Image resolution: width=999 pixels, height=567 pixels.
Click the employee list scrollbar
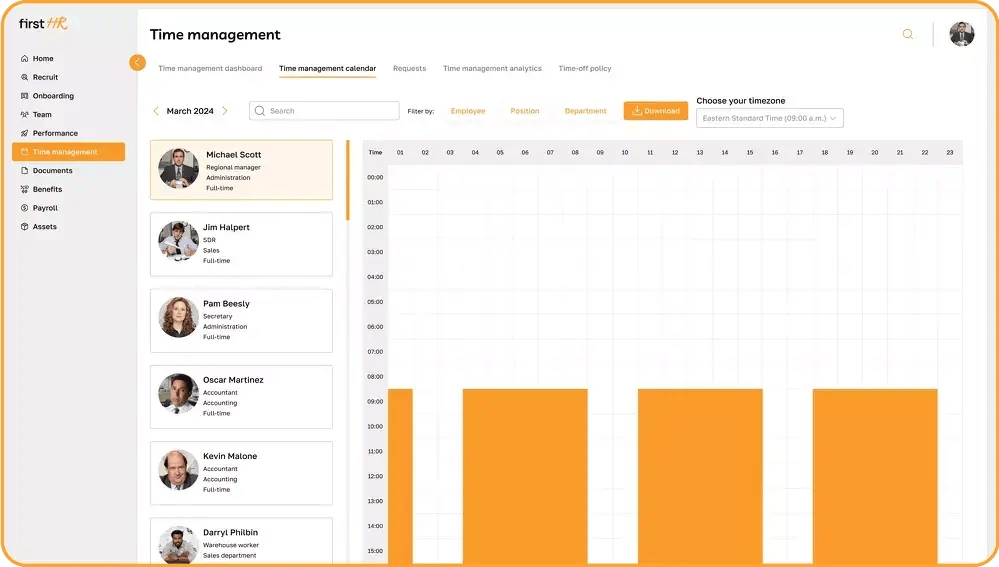click(347, 180)
